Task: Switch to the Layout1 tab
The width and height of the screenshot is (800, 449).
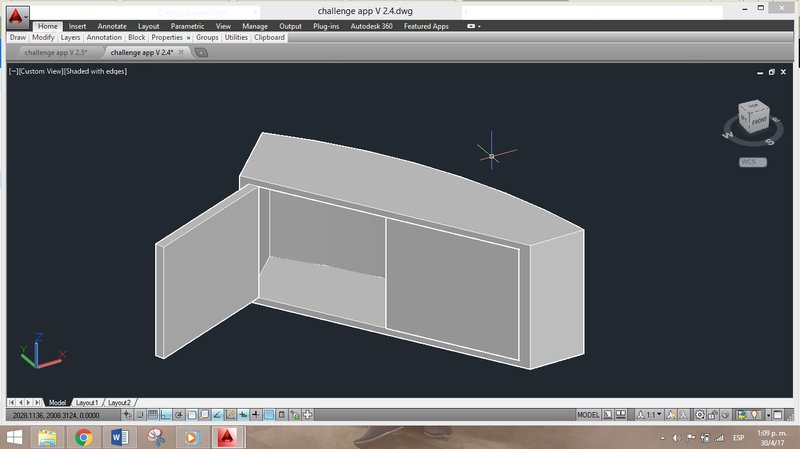Action: (x=87, y=402)
